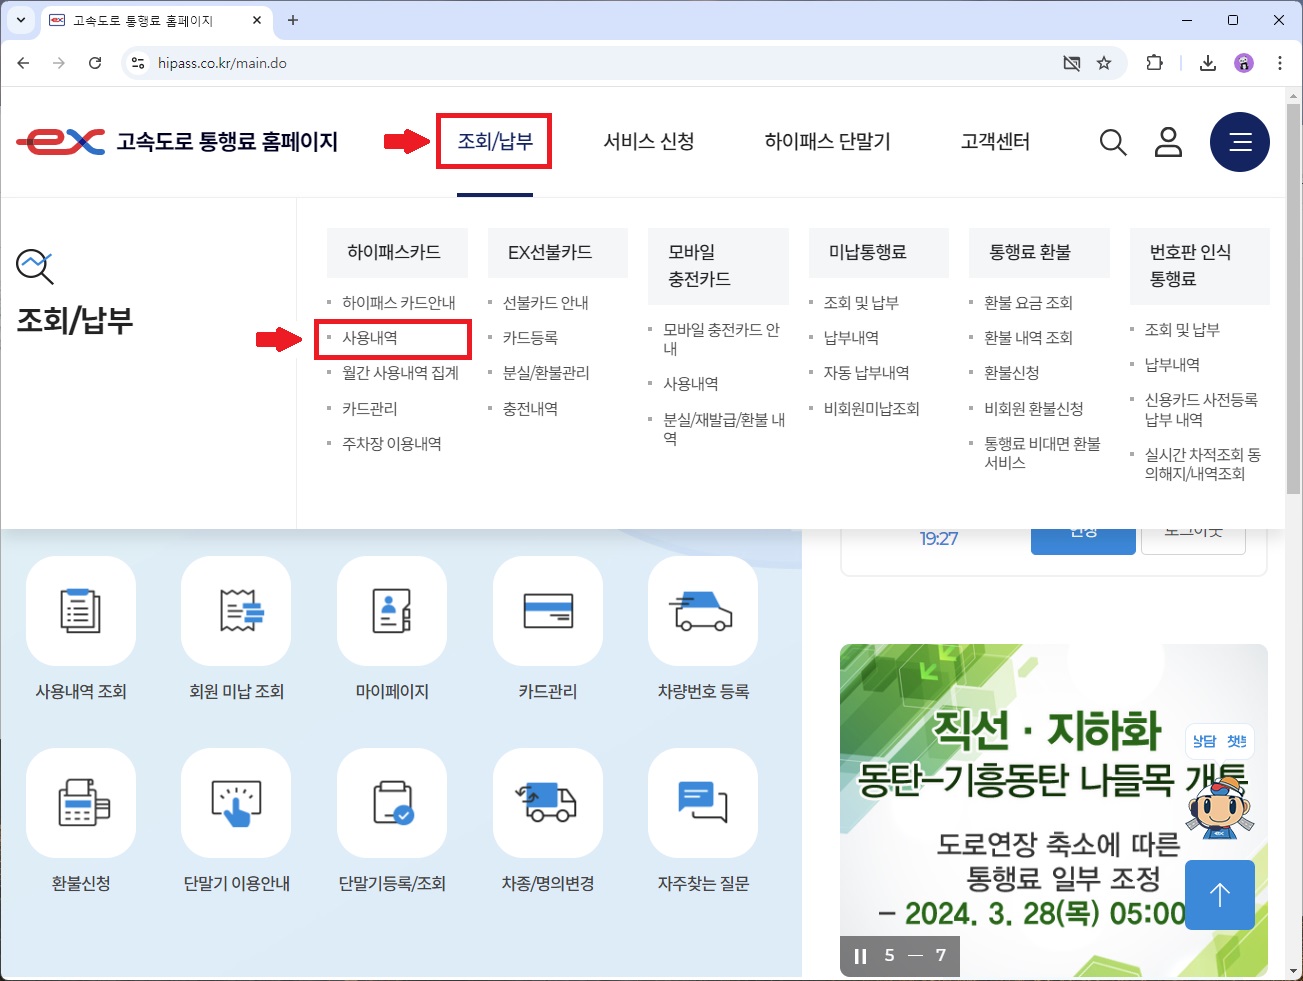Toggle the third-party cookies blocked indicator

pos(1071,62)
